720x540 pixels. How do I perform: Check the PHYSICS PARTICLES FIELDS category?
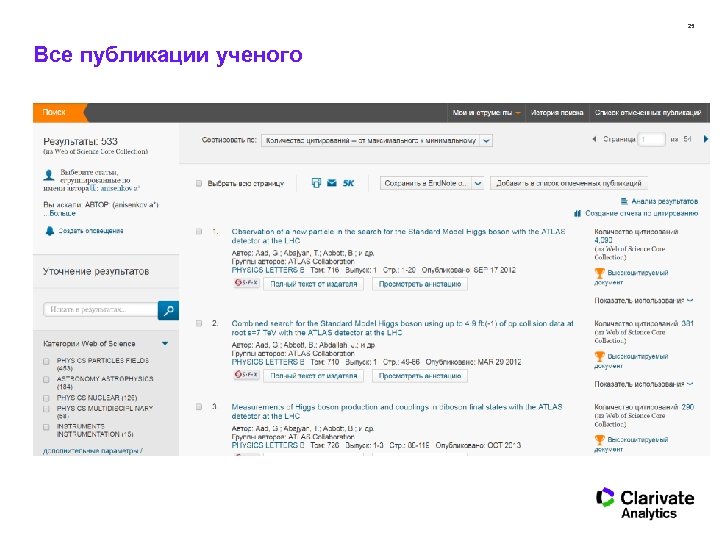[46, 361]
